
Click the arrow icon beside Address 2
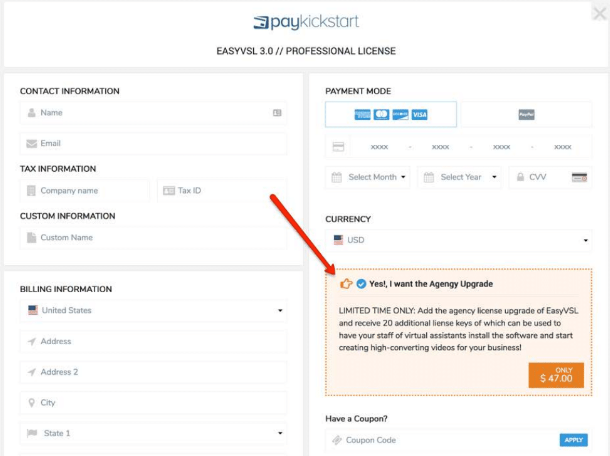[x=32, y=372]
